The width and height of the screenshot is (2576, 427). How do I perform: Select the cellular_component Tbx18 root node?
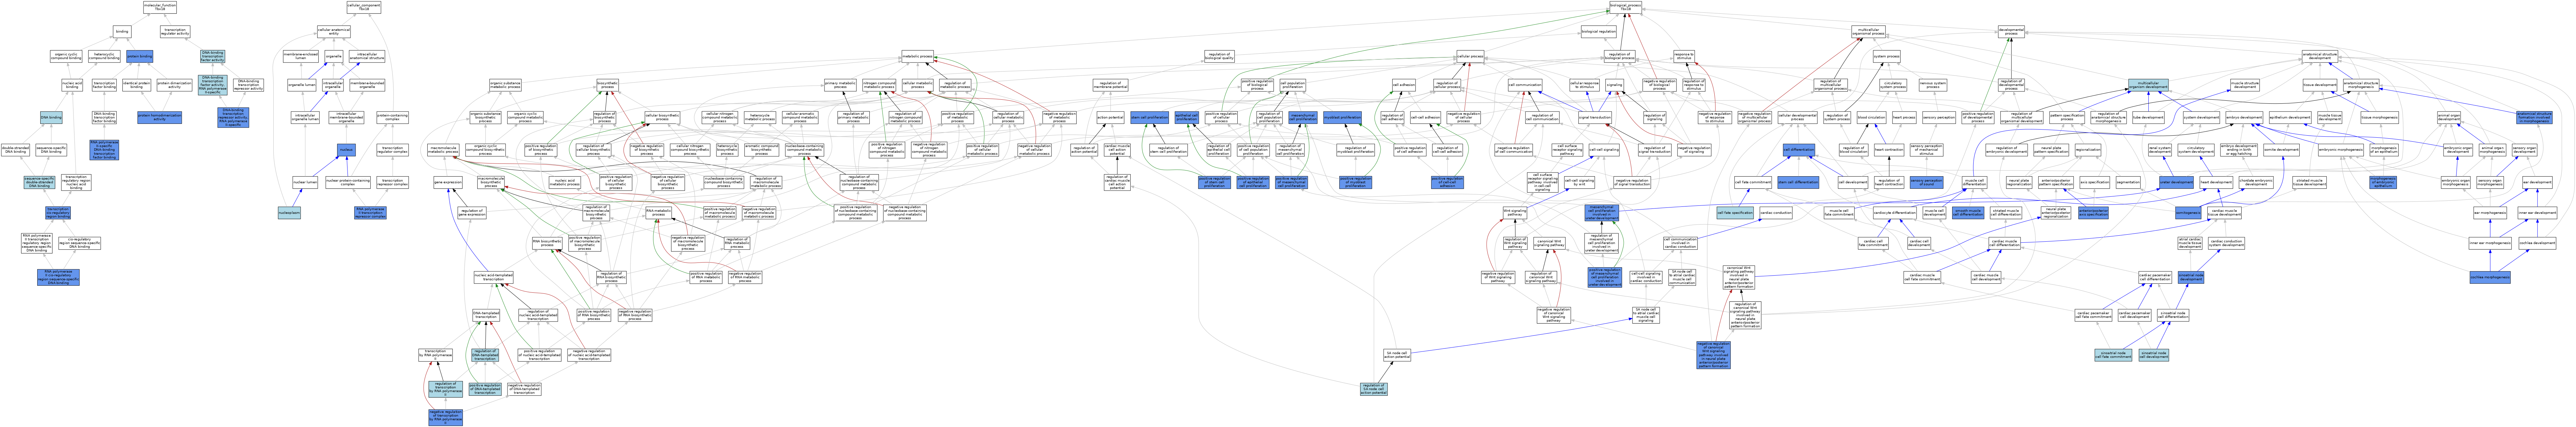[364, 7]
